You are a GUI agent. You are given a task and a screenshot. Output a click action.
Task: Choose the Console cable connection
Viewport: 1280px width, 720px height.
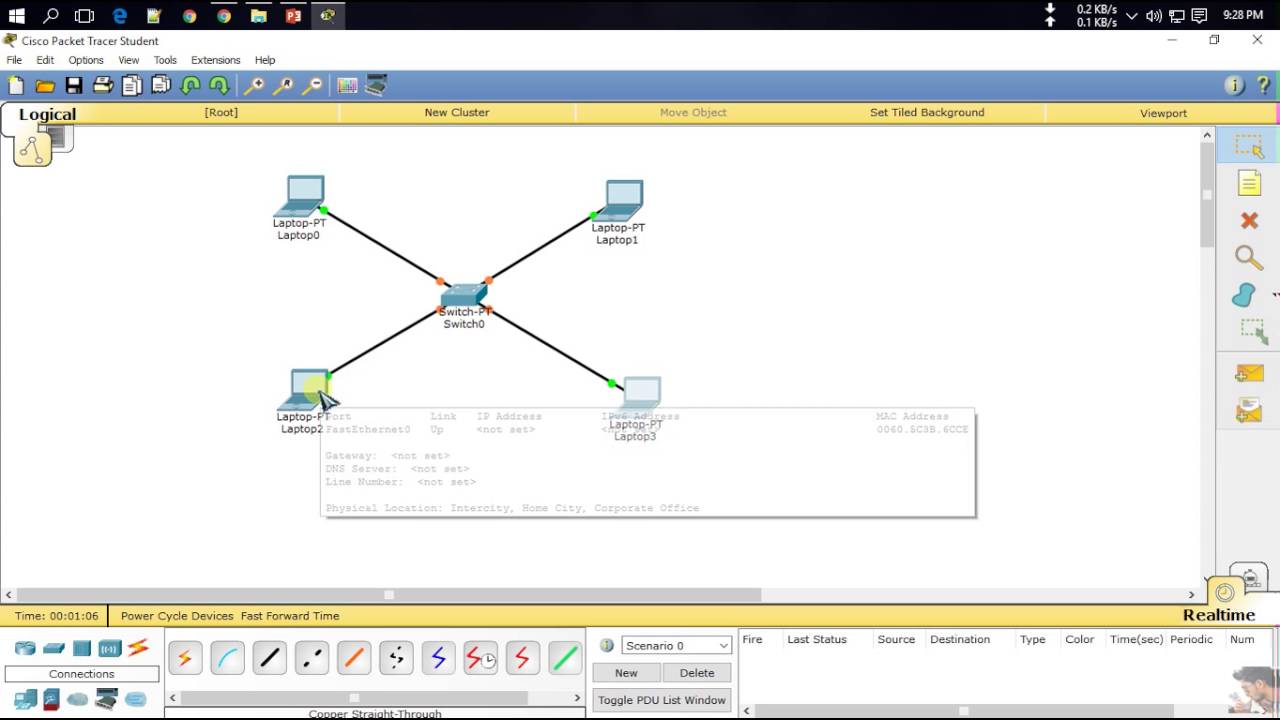228,658
